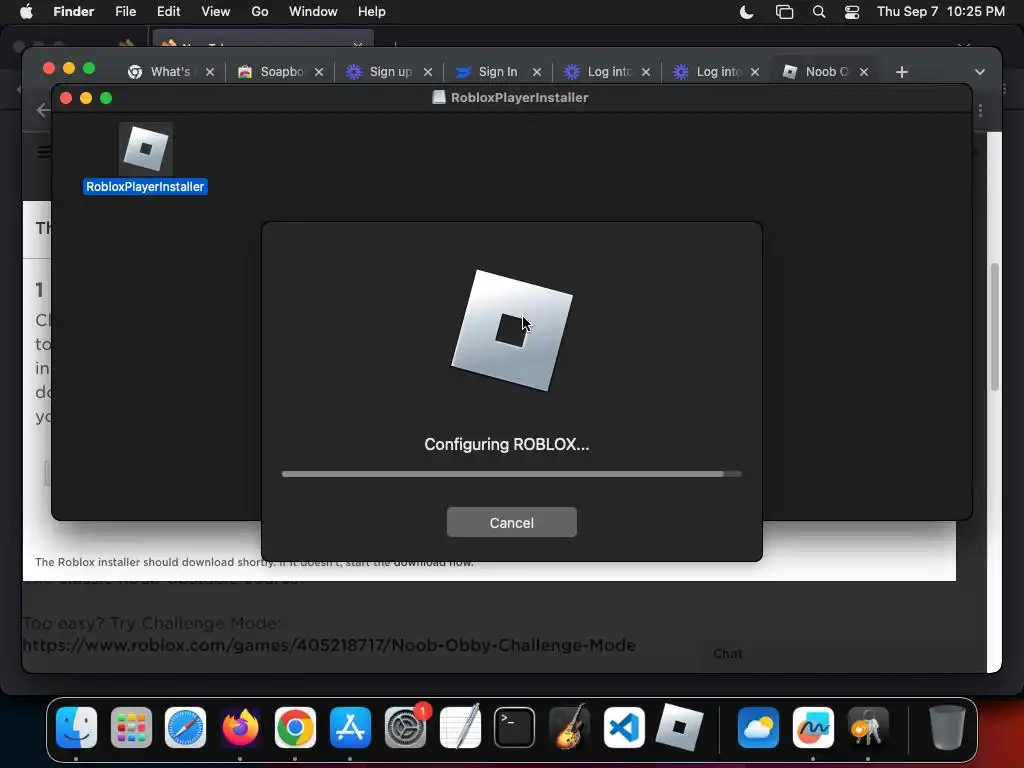
Task: Open the Apple menu
Action: 26,12
